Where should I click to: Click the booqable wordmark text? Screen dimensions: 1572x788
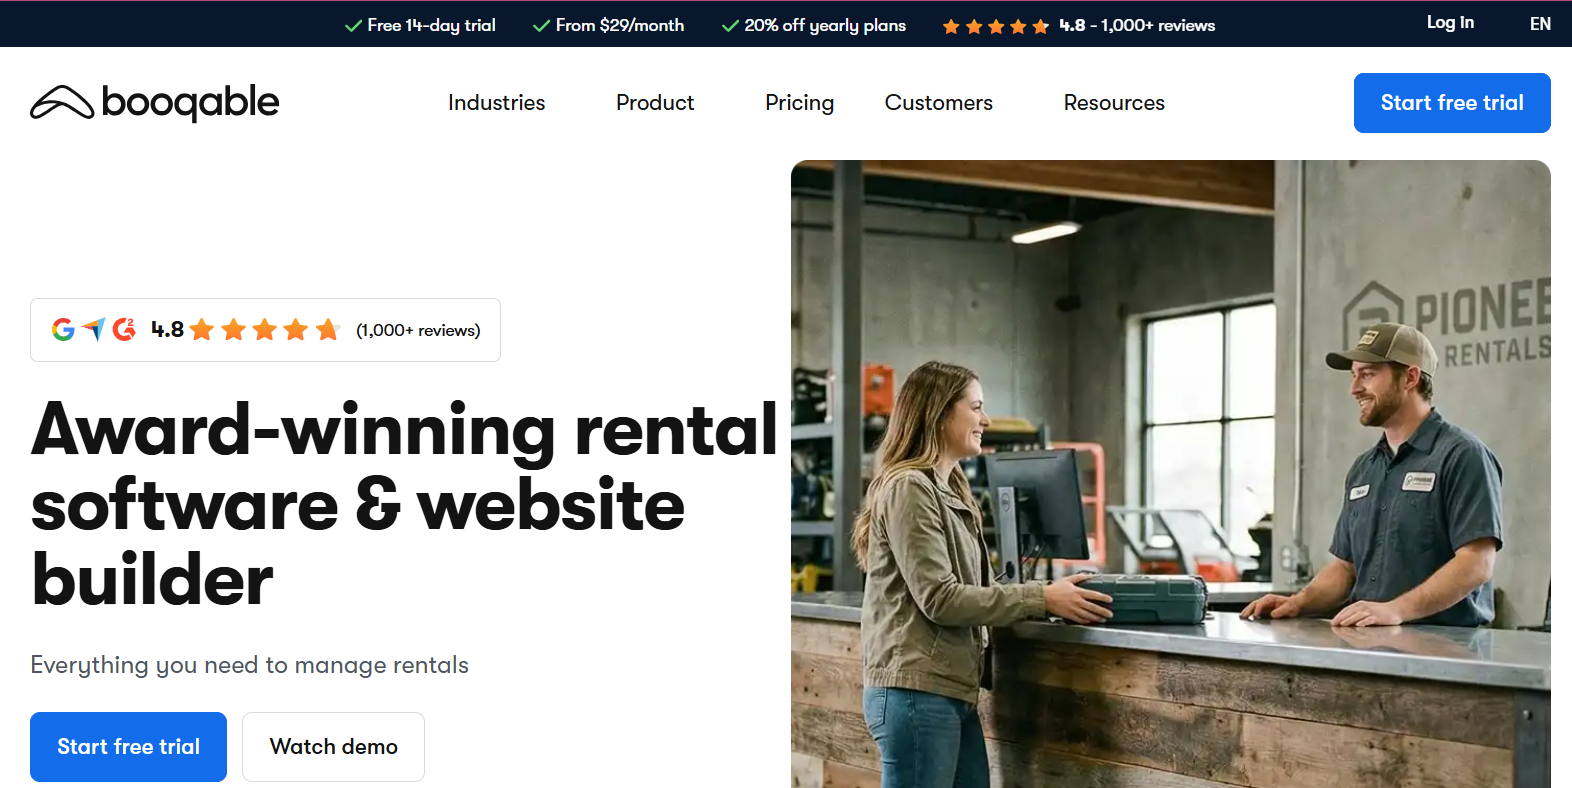pos(190,102)
